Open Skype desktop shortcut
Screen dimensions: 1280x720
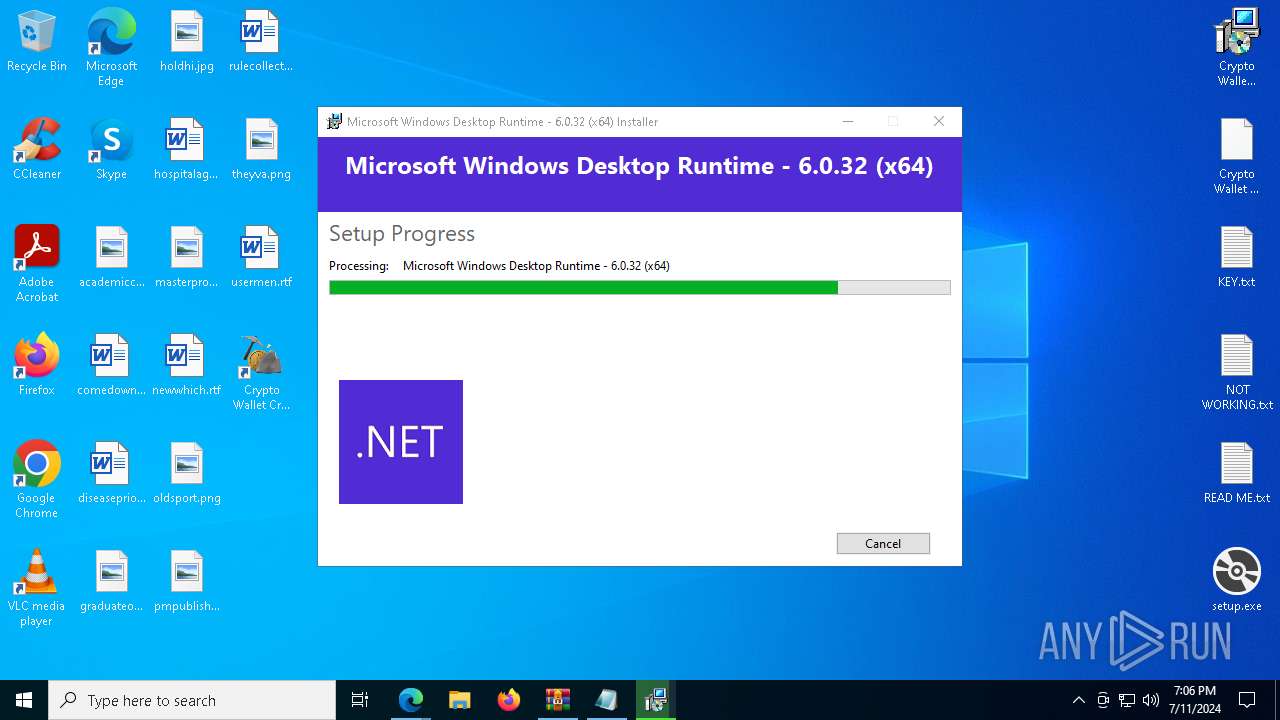click(x=111, y=150)
